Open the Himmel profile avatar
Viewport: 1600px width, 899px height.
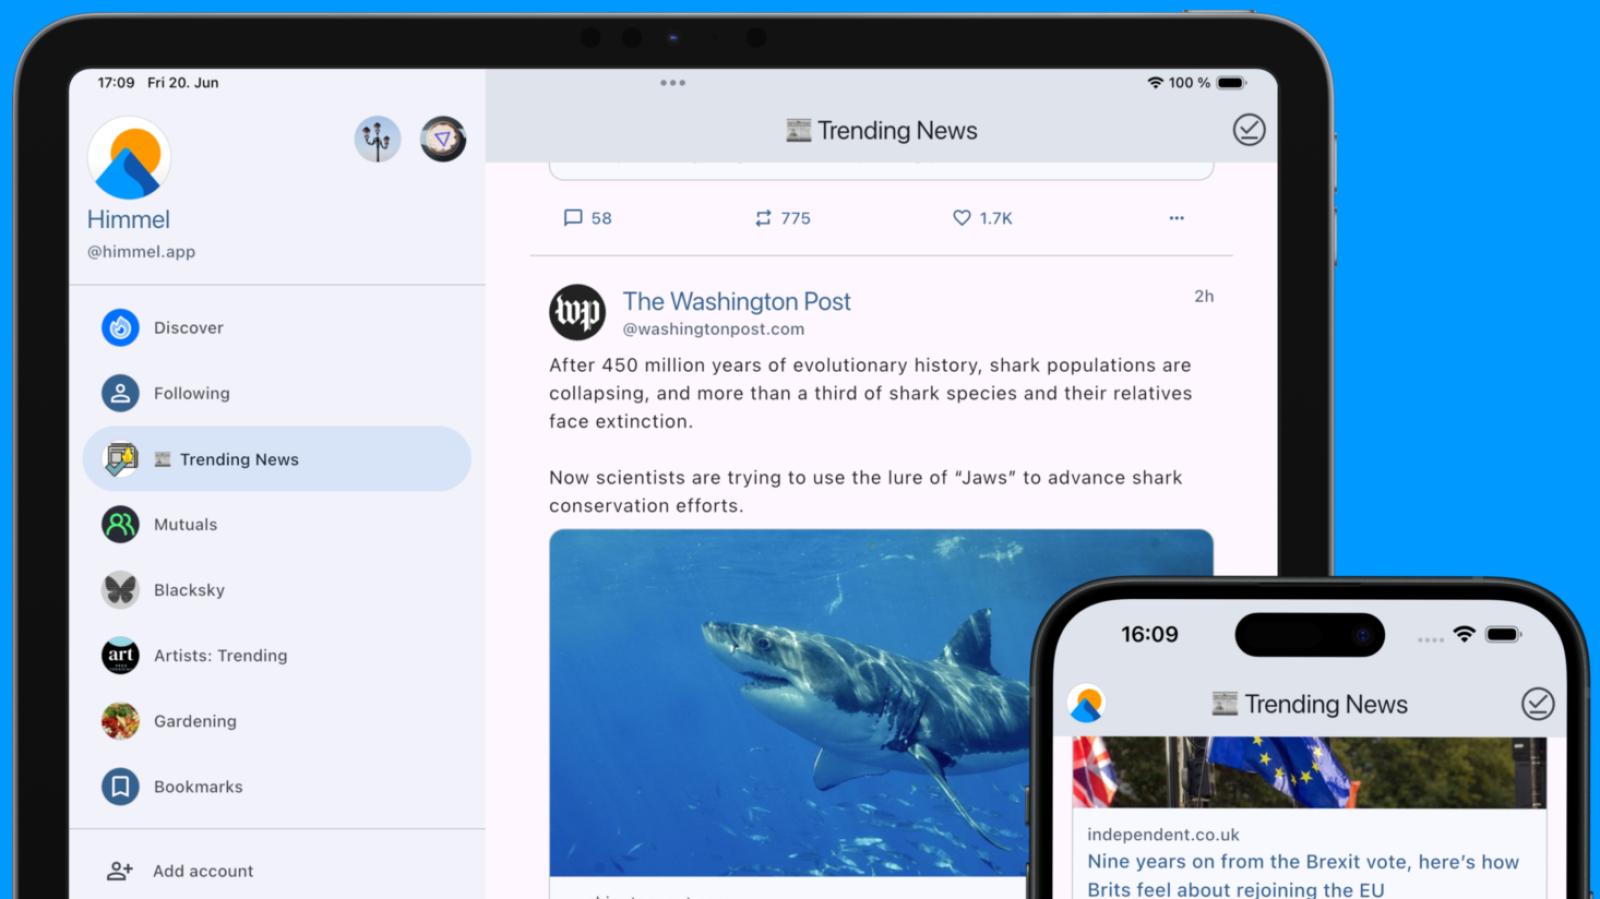pos(129,158)
